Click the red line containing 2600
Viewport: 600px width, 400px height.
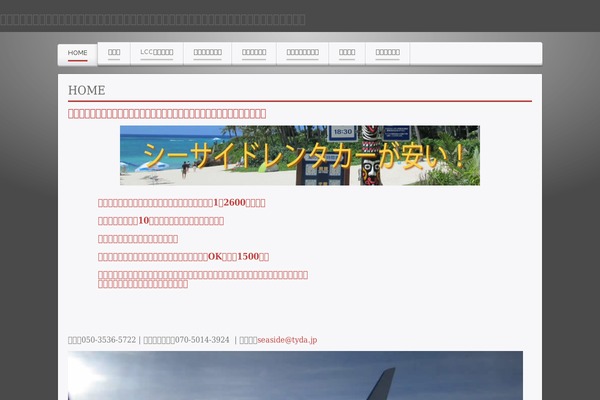point(181,203)
